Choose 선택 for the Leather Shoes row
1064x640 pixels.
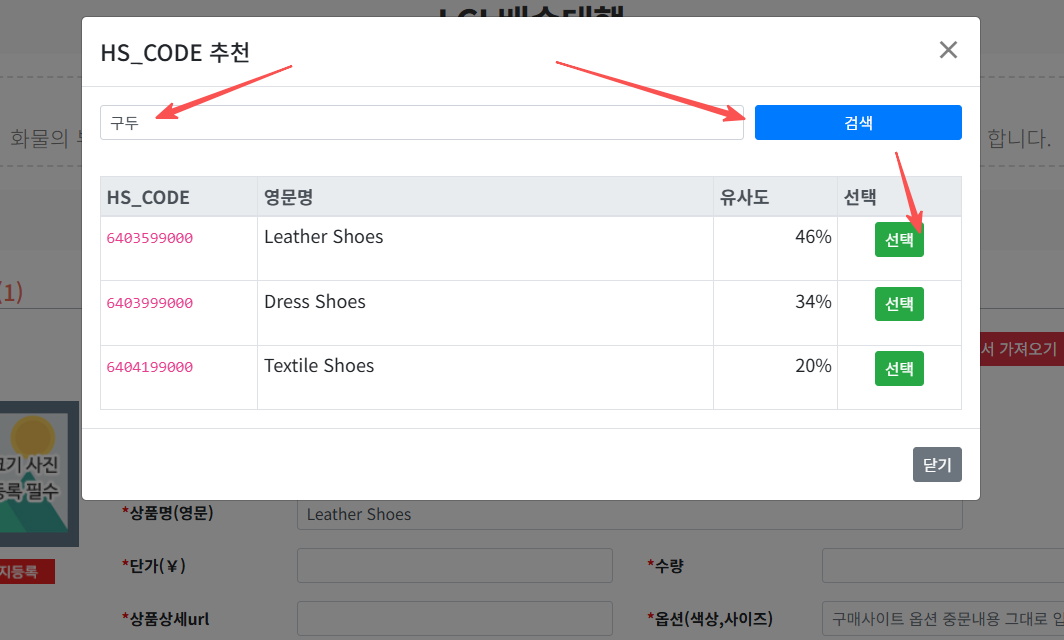tap(899, 240)
